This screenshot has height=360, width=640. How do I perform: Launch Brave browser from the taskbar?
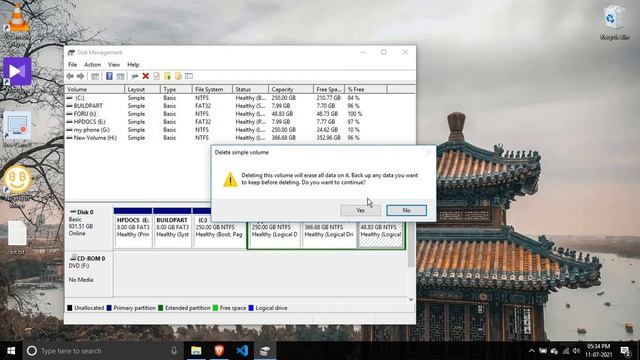tap(219, 351)
